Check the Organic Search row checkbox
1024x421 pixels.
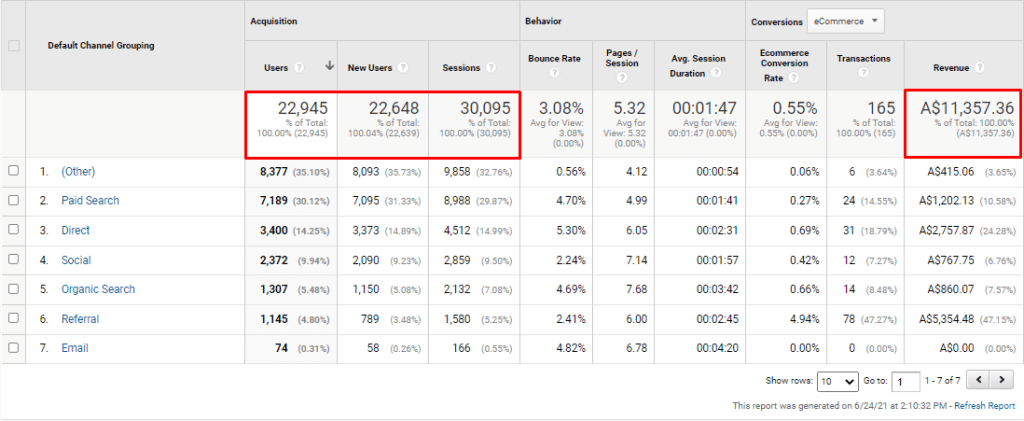pyautogui.click(x=13, y=289)
